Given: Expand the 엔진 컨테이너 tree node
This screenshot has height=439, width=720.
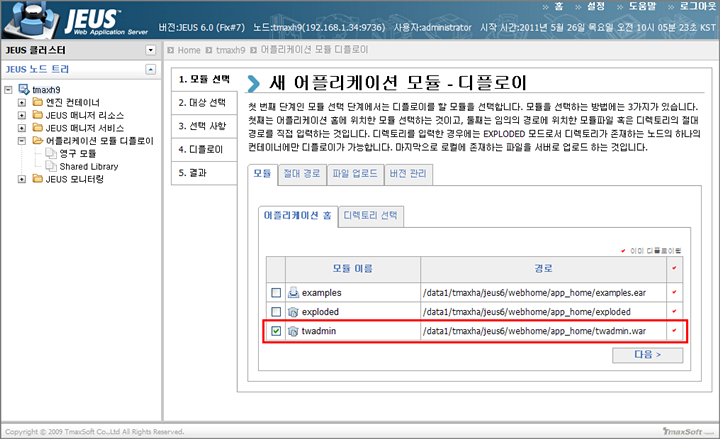Looking at the screenshot, I should [22, 102].
